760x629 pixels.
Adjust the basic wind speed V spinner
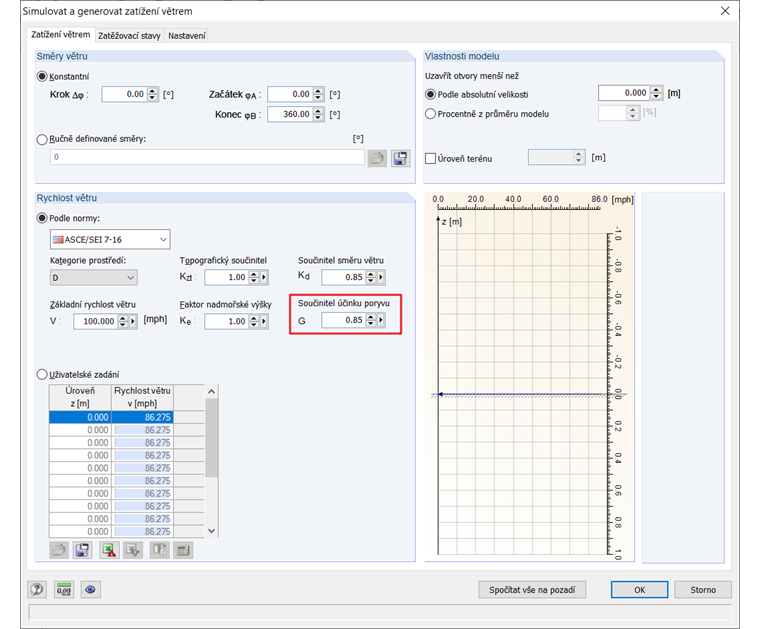(123, 321)
